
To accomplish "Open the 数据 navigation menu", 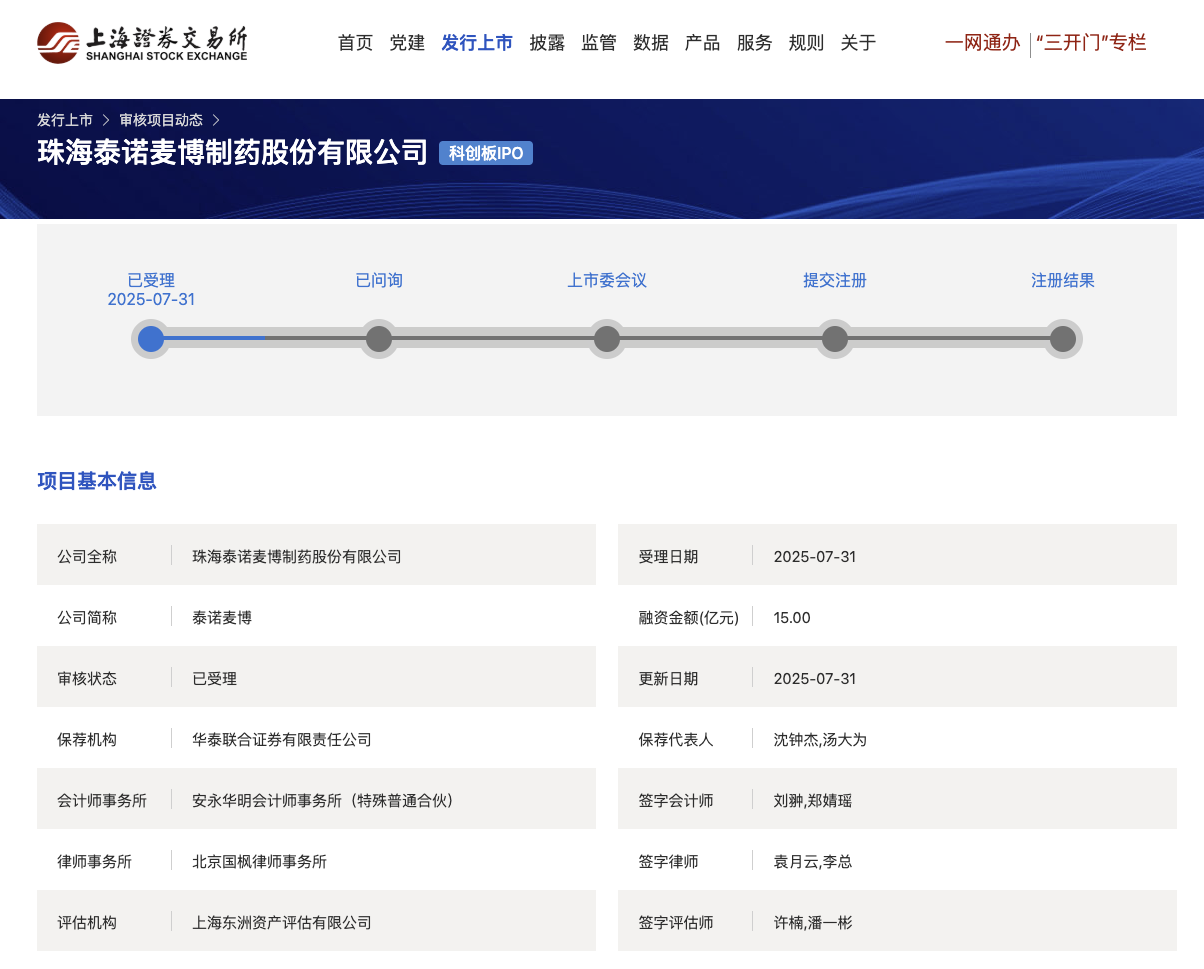I will (x=651, y=43).
